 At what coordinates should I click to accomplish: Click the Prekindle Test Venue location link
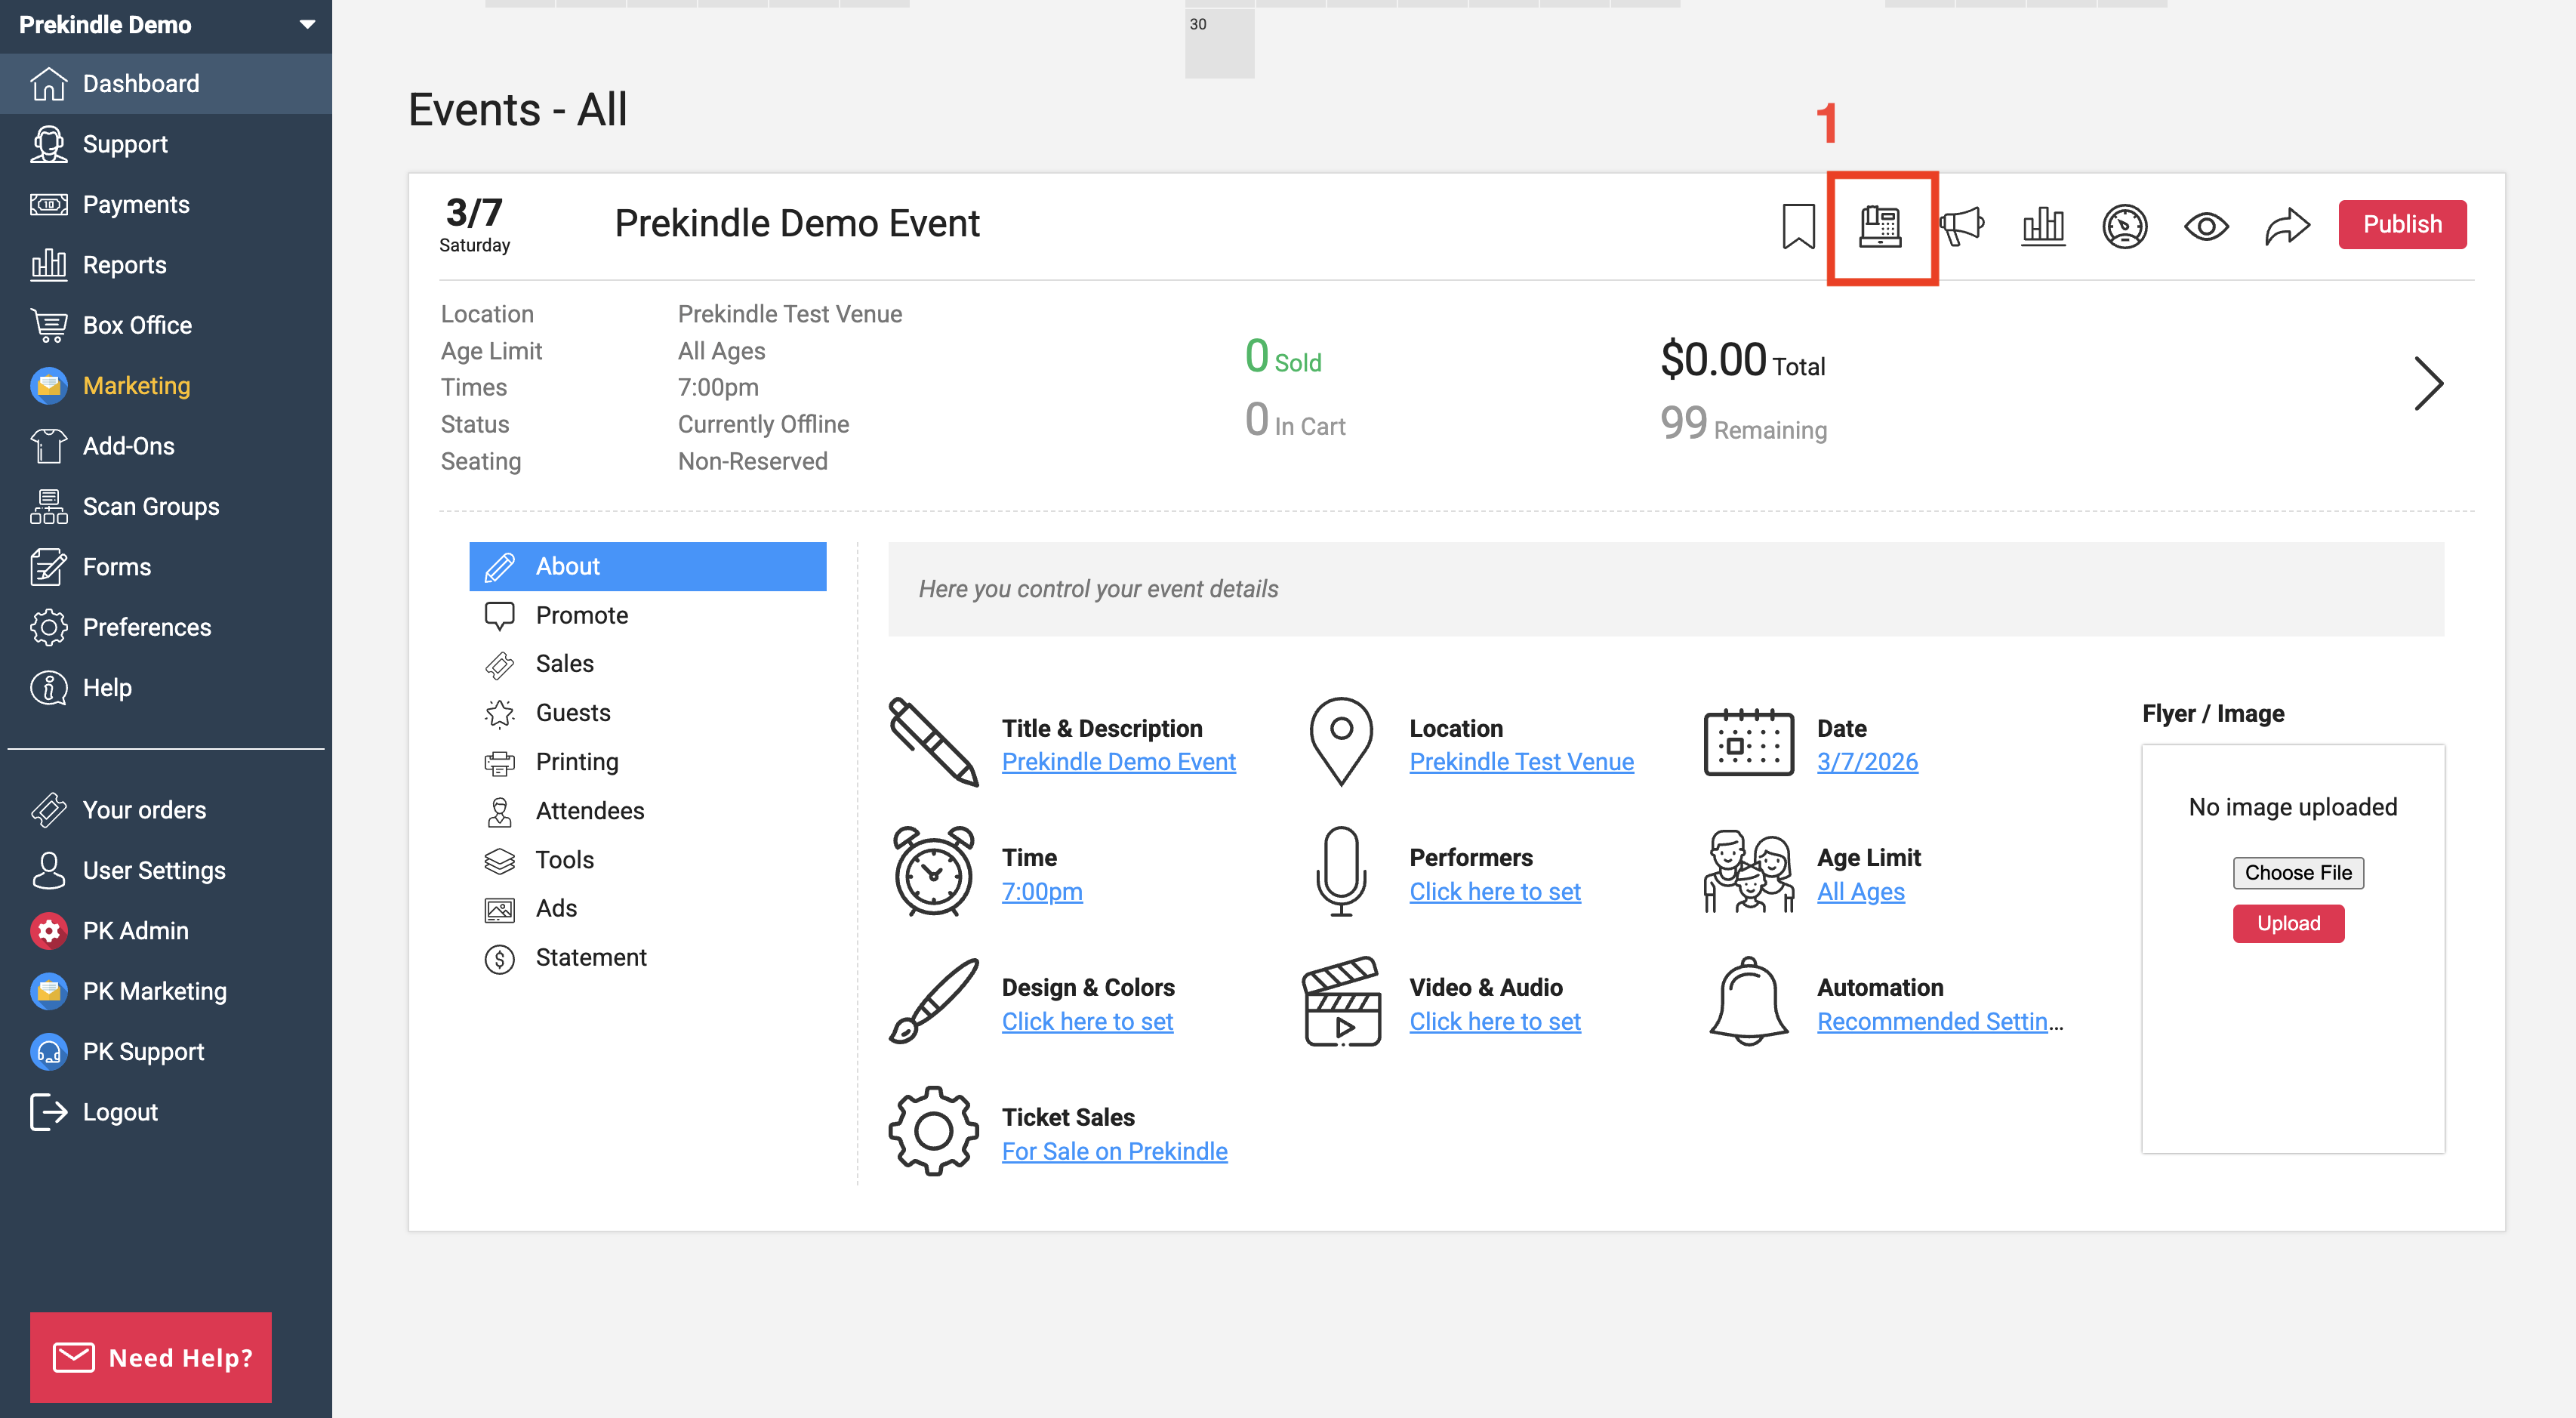click(x=1521, y=762)
